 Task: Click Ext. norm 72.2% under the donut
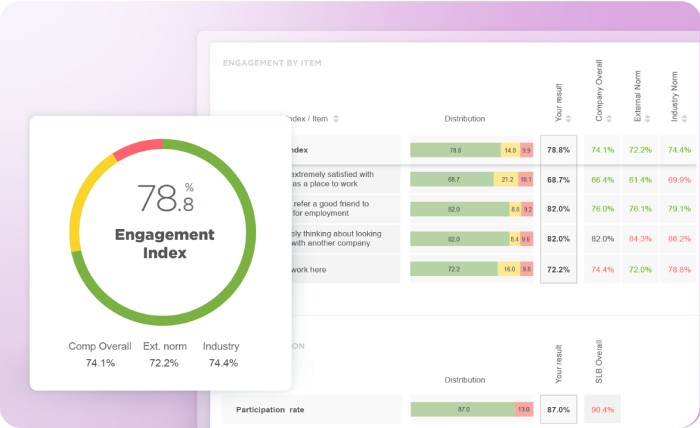(x=165, y=355)
